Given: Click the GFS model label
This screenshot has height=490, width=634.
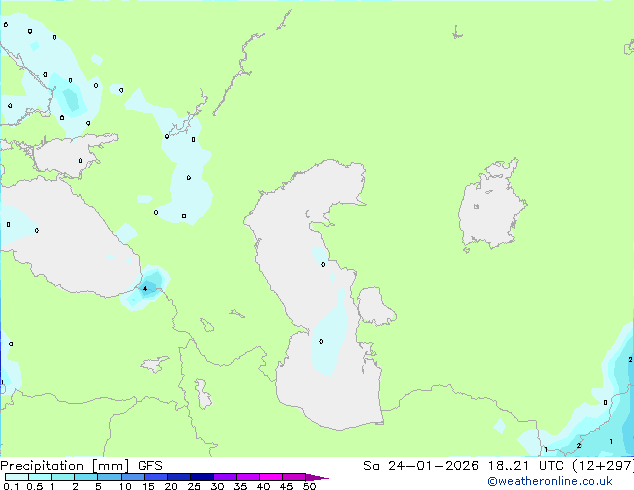Looking at the screenshot, I should coord(150,466).
